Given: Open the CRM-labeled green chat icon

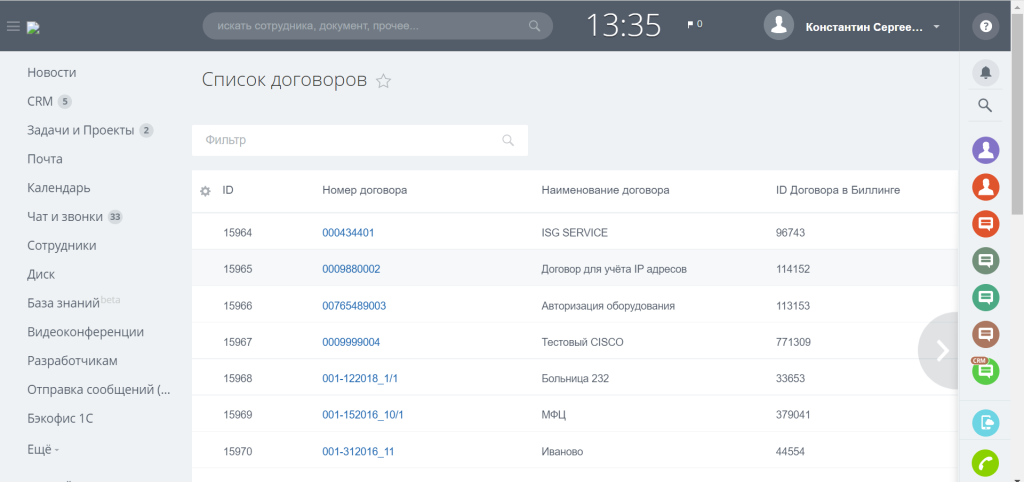Looking at the screenshot, I should point(985,370).
